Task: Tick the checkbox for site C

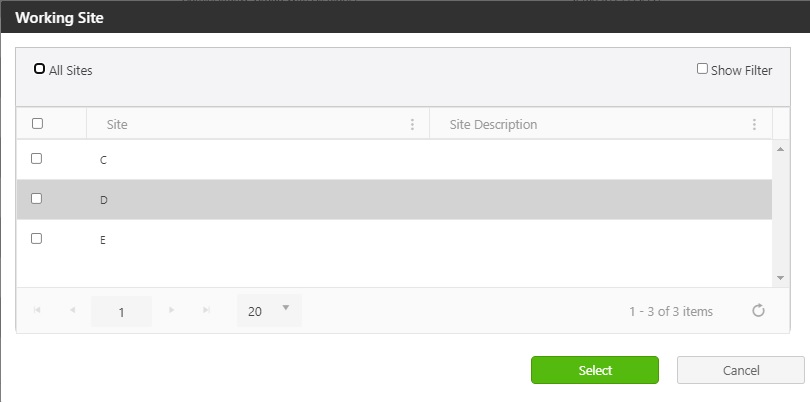Action: (37, 158)
